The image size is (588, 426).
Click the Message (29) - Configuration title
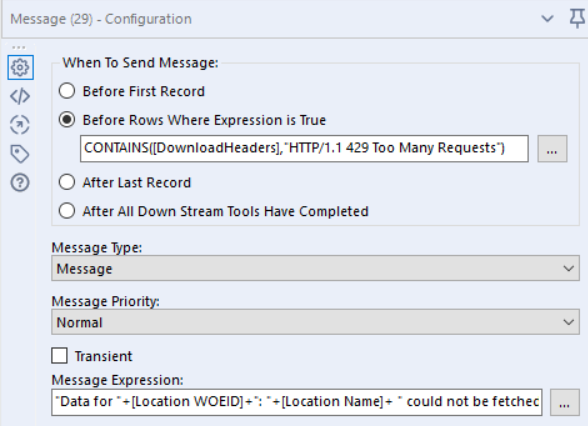[101, 19]
